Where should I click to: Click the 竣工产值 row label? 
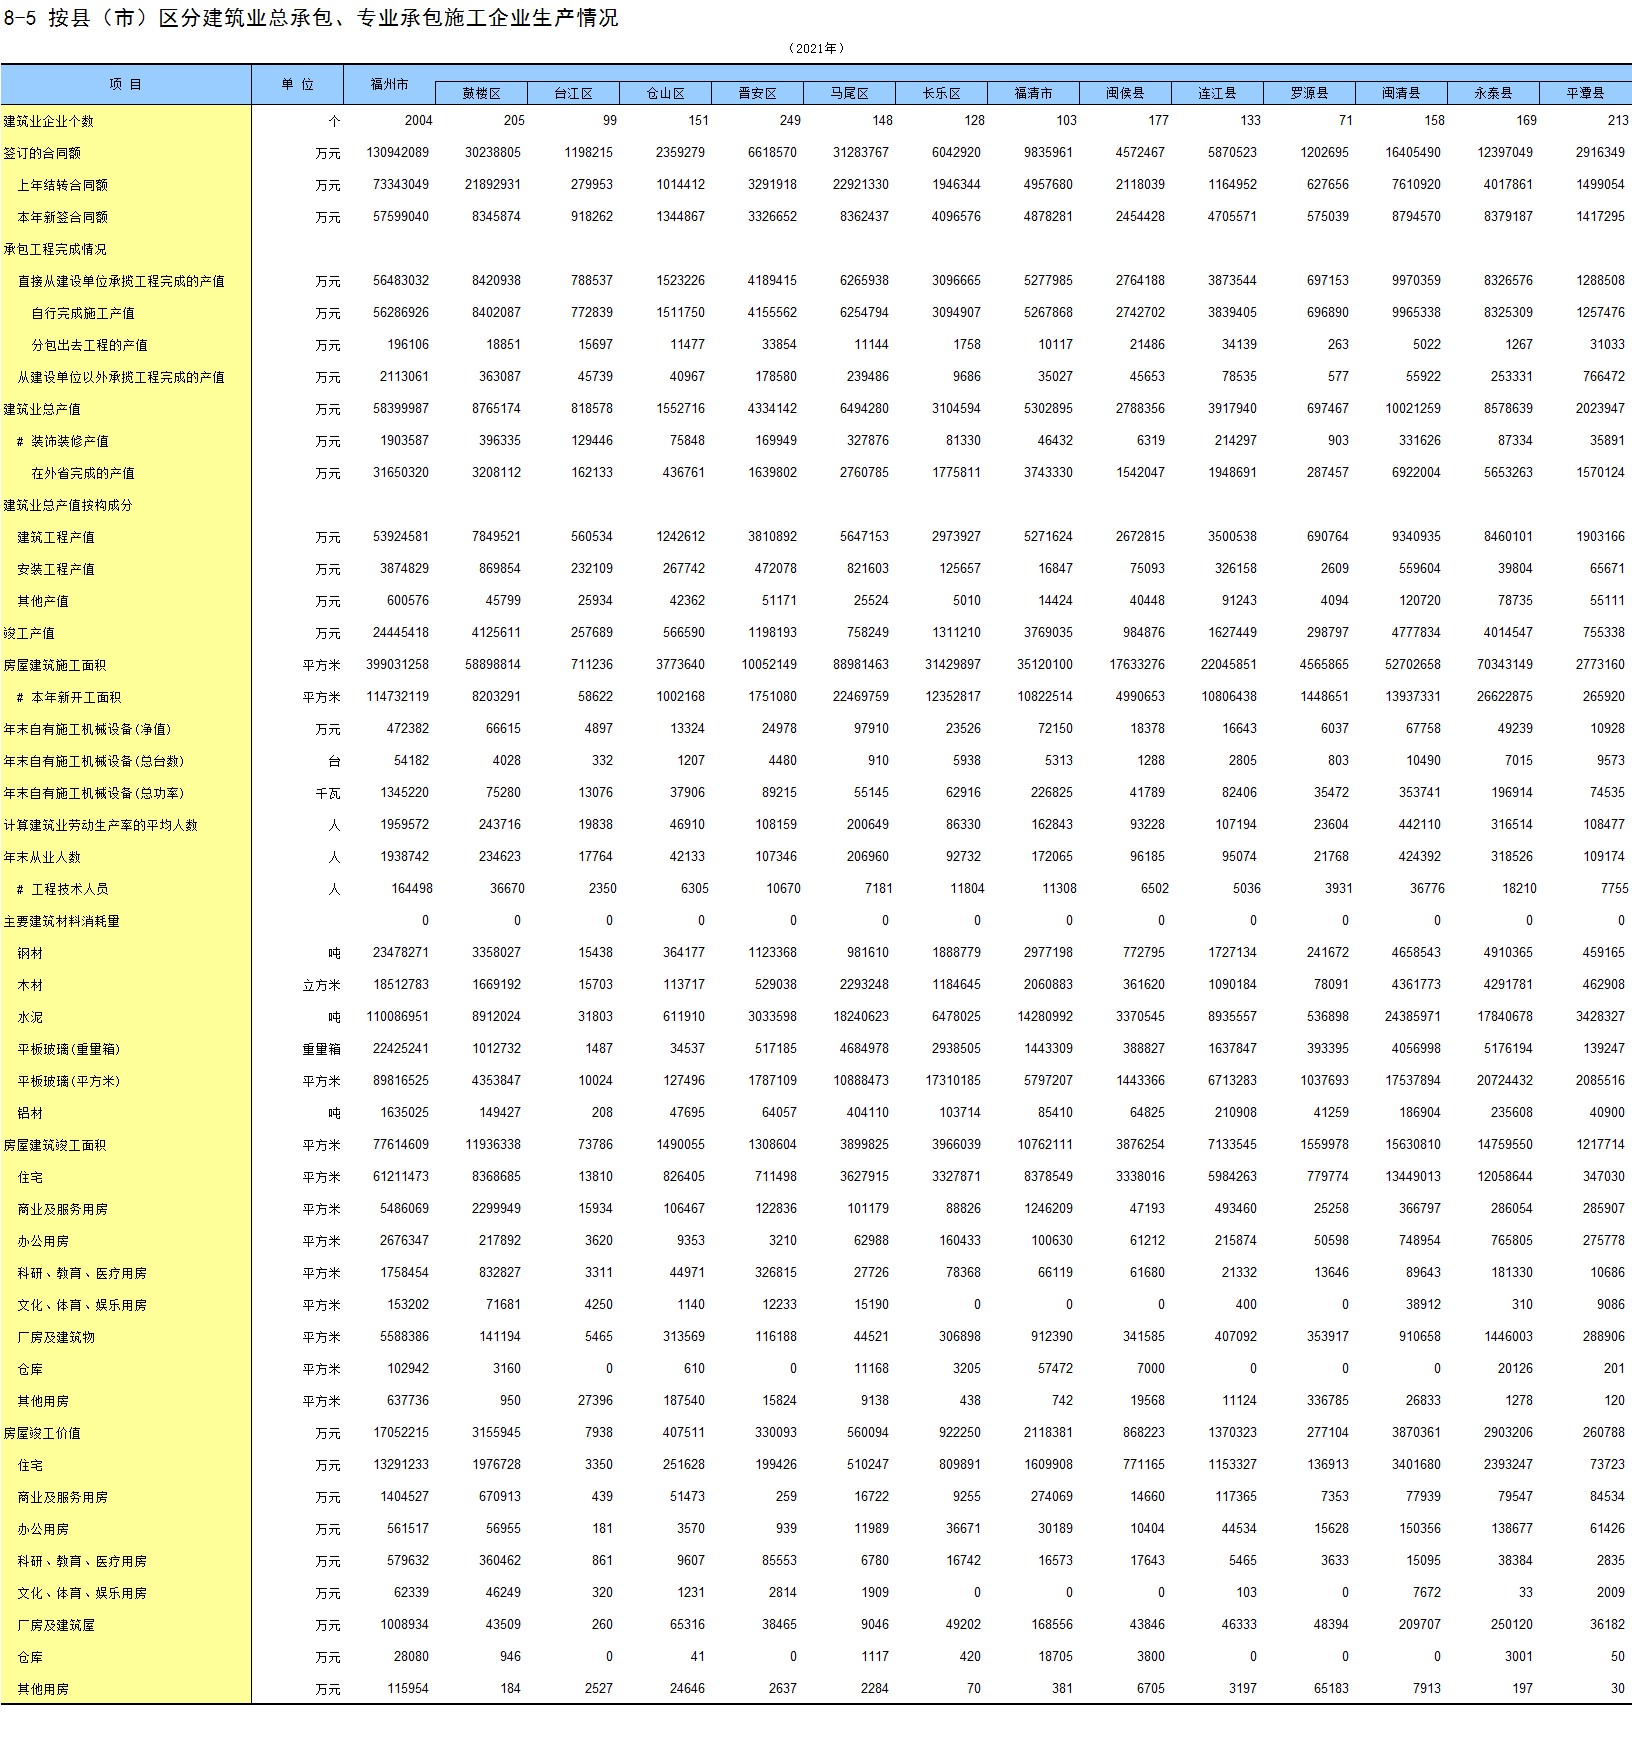coord(29,633)
